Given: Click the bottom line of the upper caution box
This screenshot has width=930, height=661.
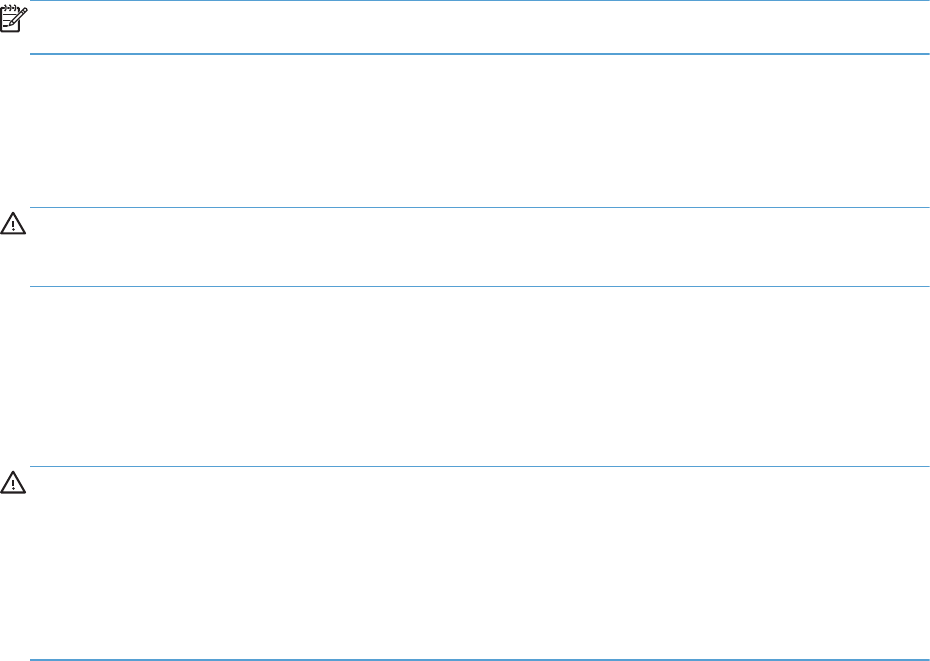Looking at the screenshot, I should [x=475, y=287].
